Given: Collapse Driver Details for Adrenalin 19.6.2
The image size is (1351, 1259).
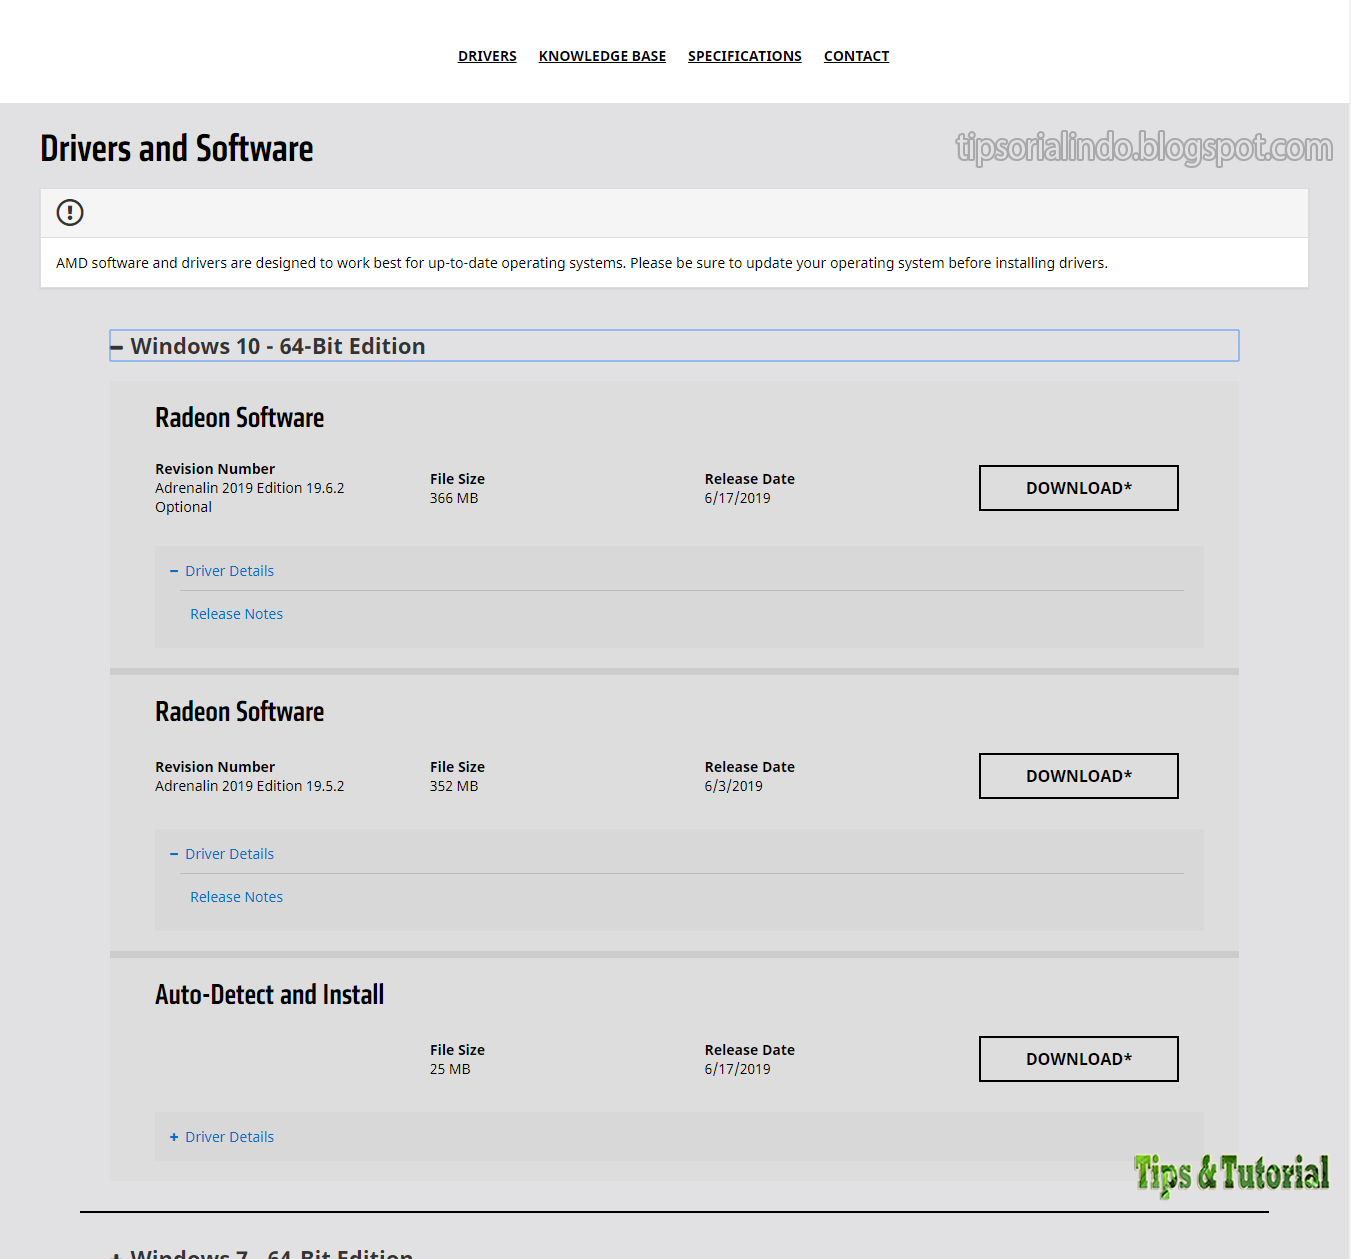Looking at the screenshot, I should [222, 571].
